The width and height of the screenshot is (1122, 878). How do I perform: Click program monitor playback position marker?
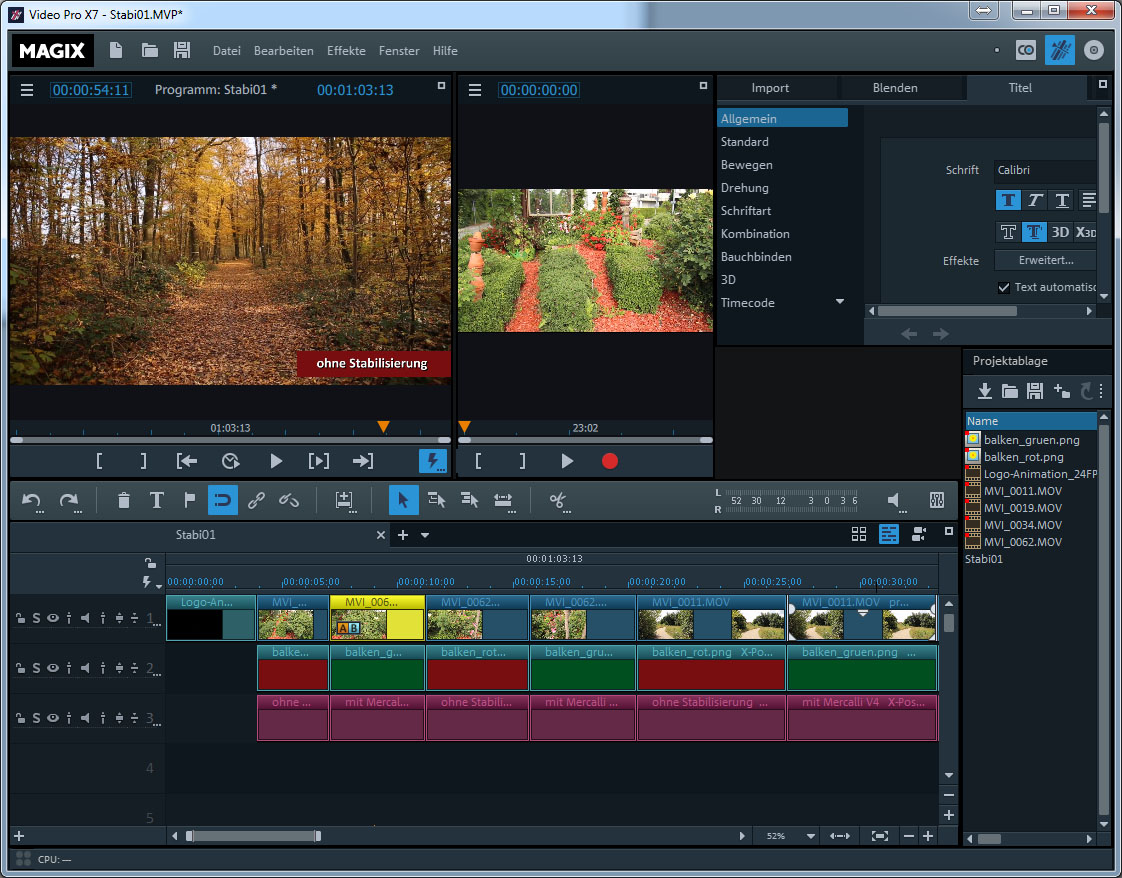coord(384,426)
